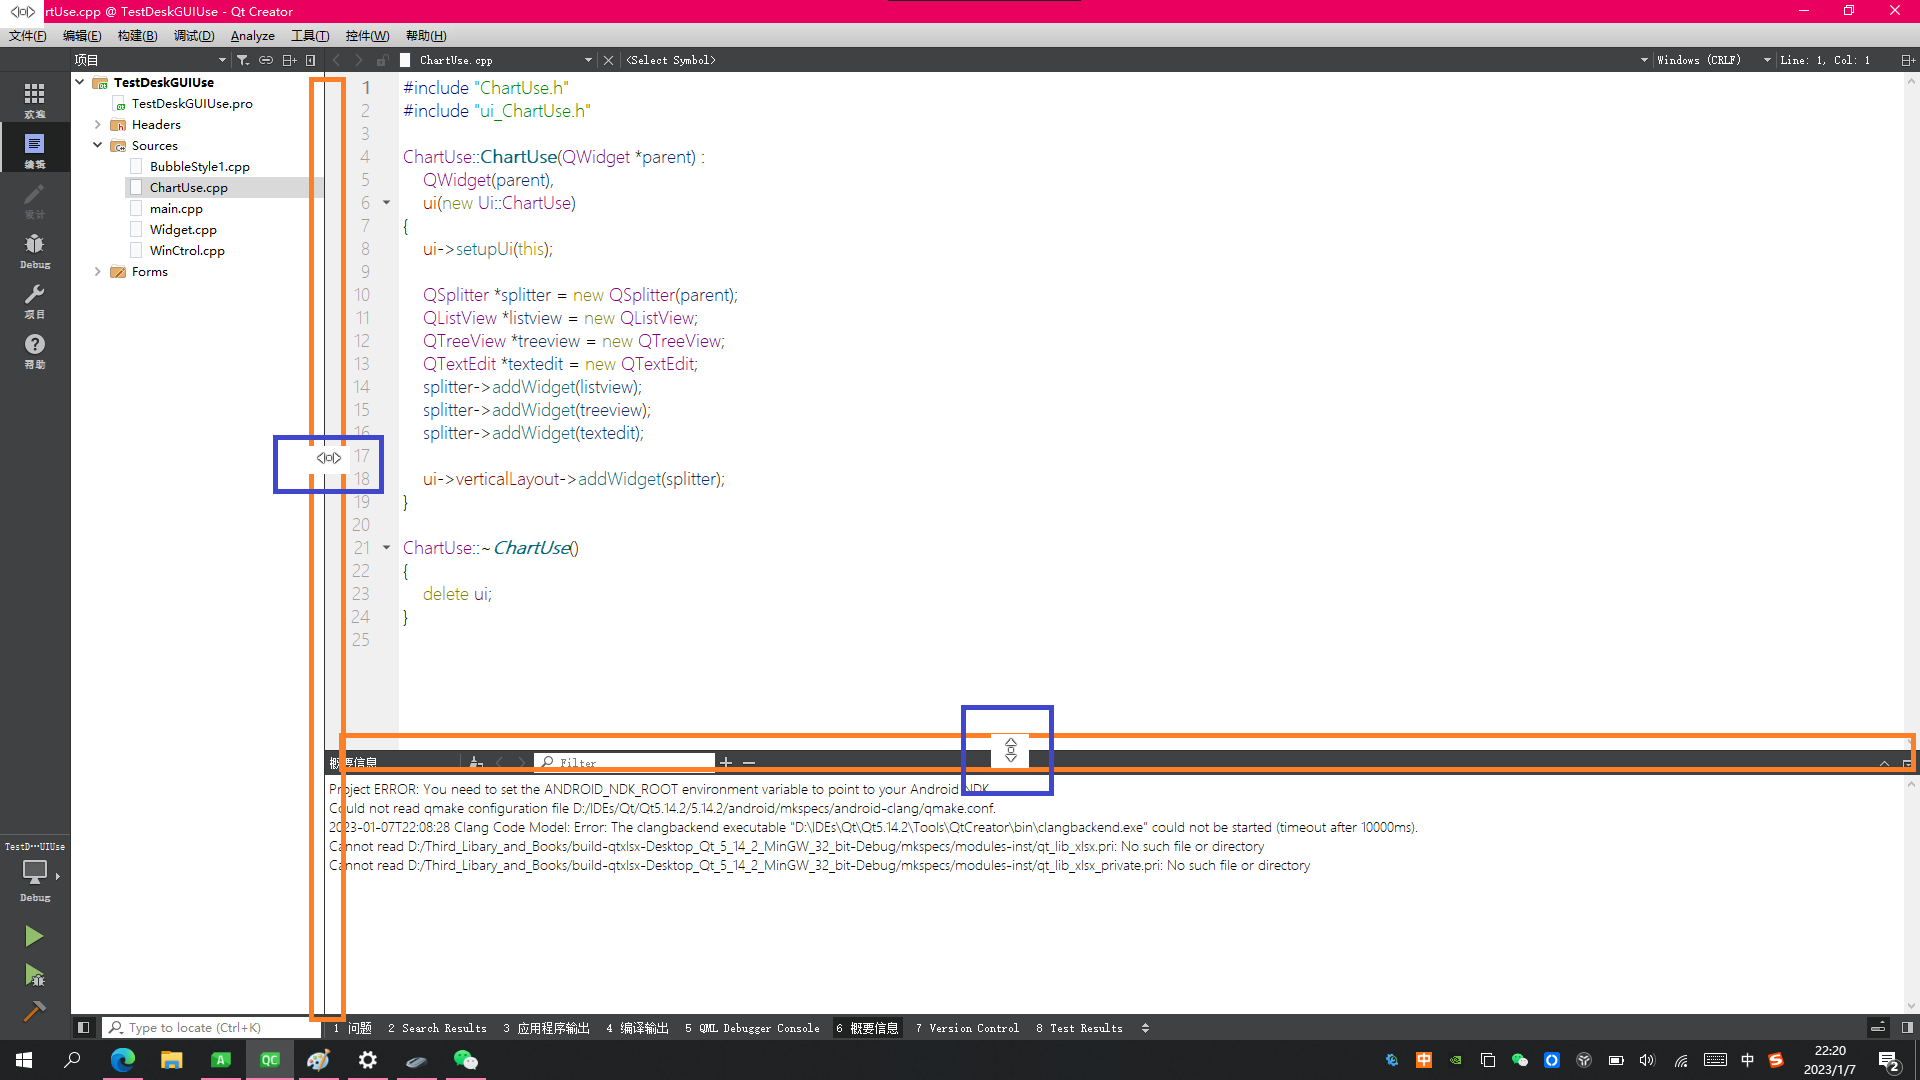Expand the Forms folder in project tree
This screenshot has height=1080, width=1920.
[x=99, y=272]
